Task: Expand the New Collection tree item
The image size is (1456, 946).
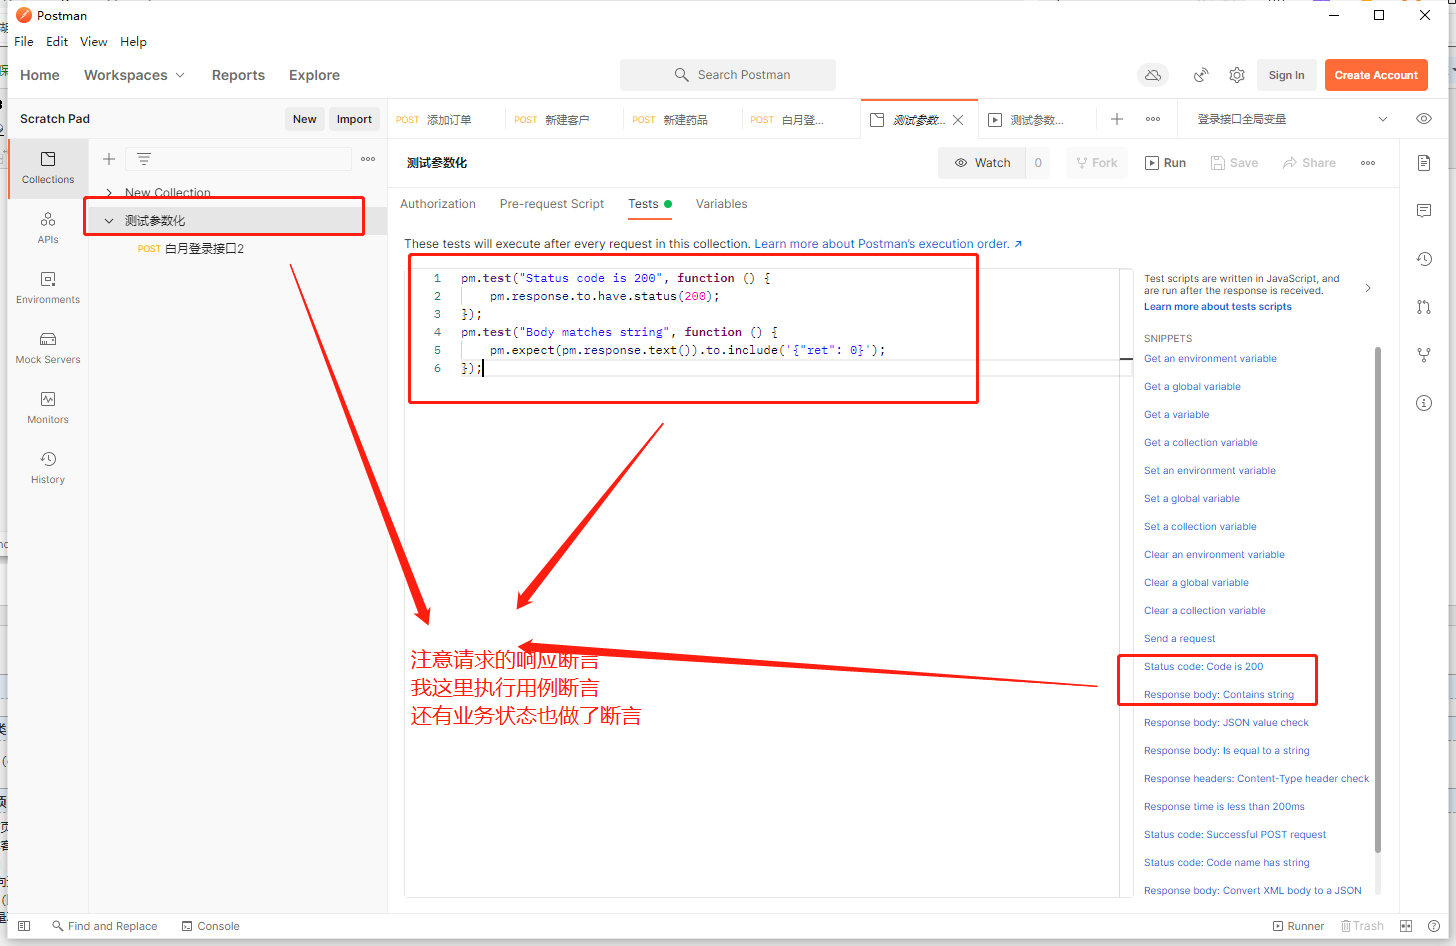Action: (109, 193)
